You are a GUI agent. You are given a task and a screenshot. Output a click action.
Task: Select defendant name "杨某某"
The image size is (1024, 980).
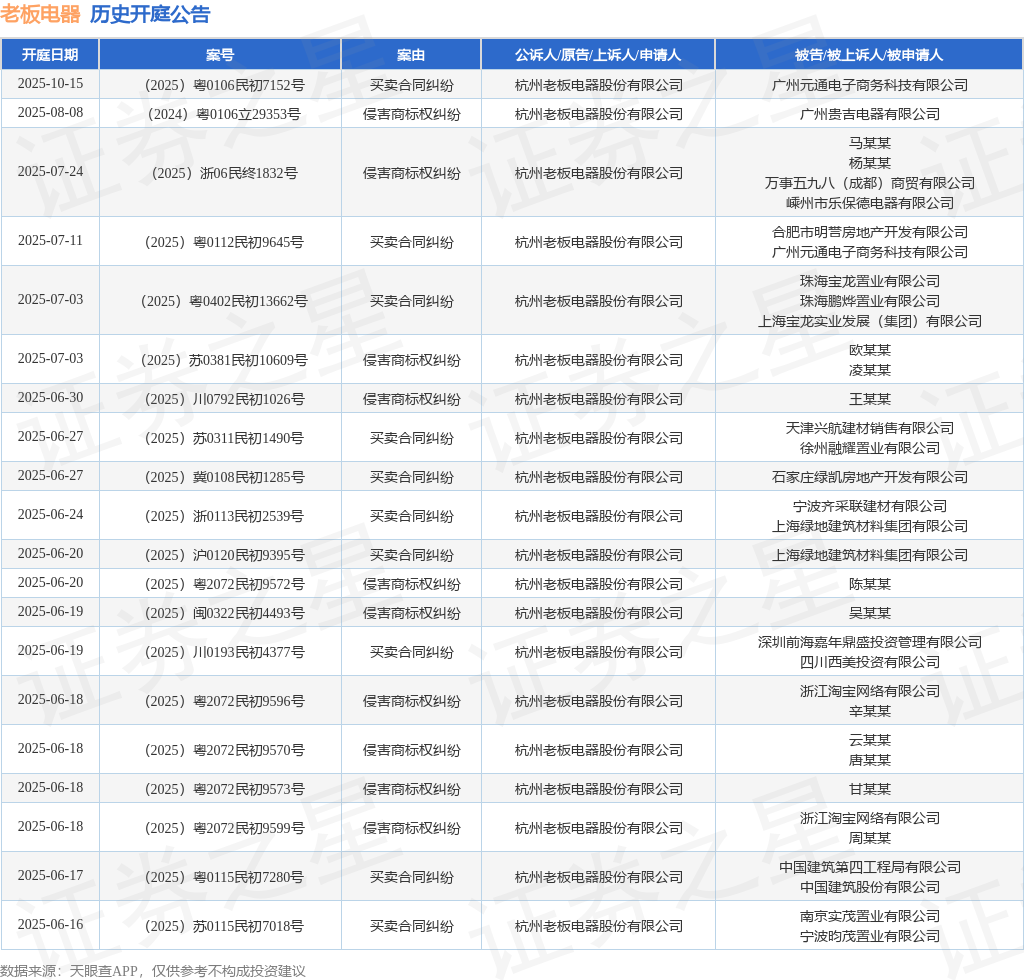point(870,163)
